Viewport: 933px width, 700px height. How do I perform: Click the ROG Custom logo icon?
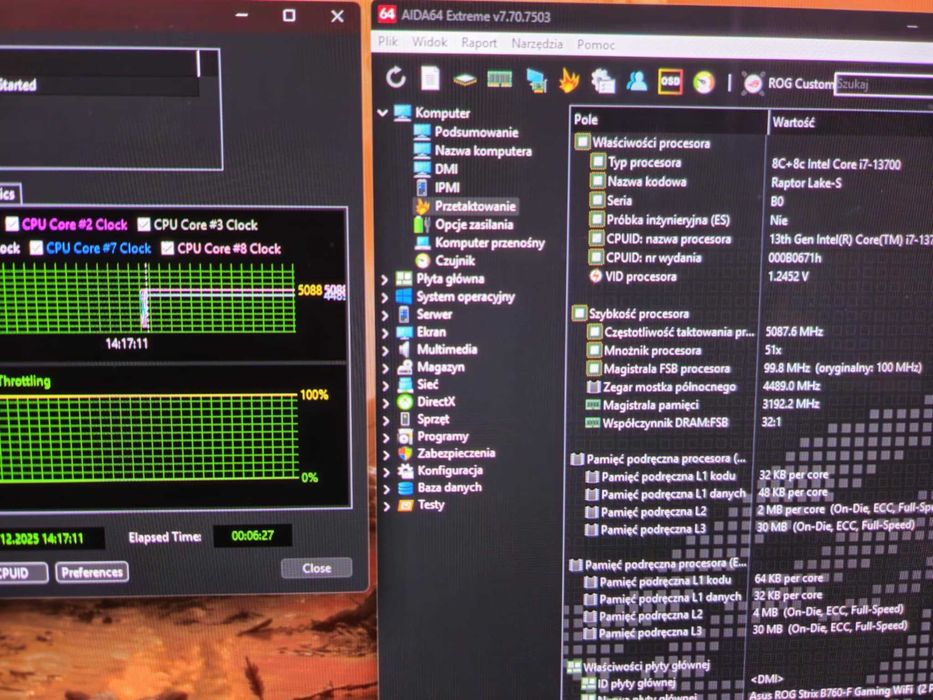click(753, 83)
